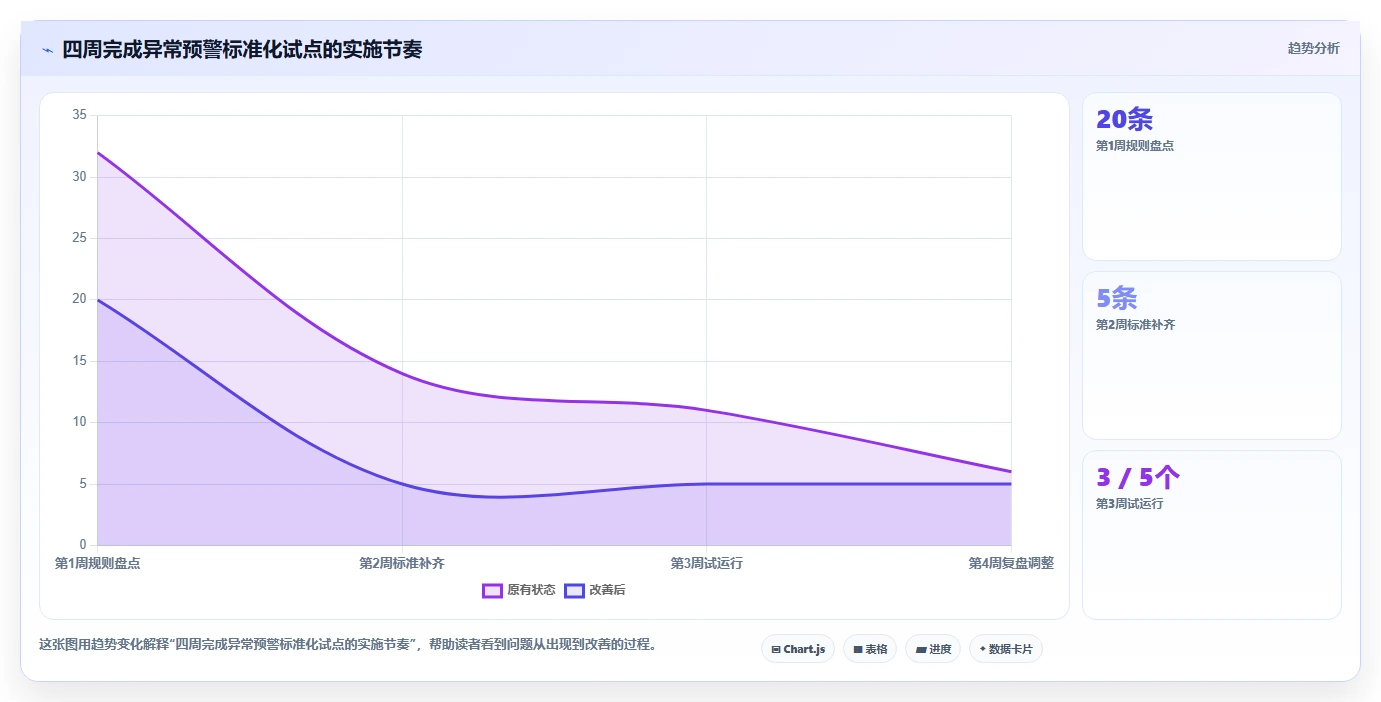Open the 5条 第2周标准补齐 card

coord(1211,355)
